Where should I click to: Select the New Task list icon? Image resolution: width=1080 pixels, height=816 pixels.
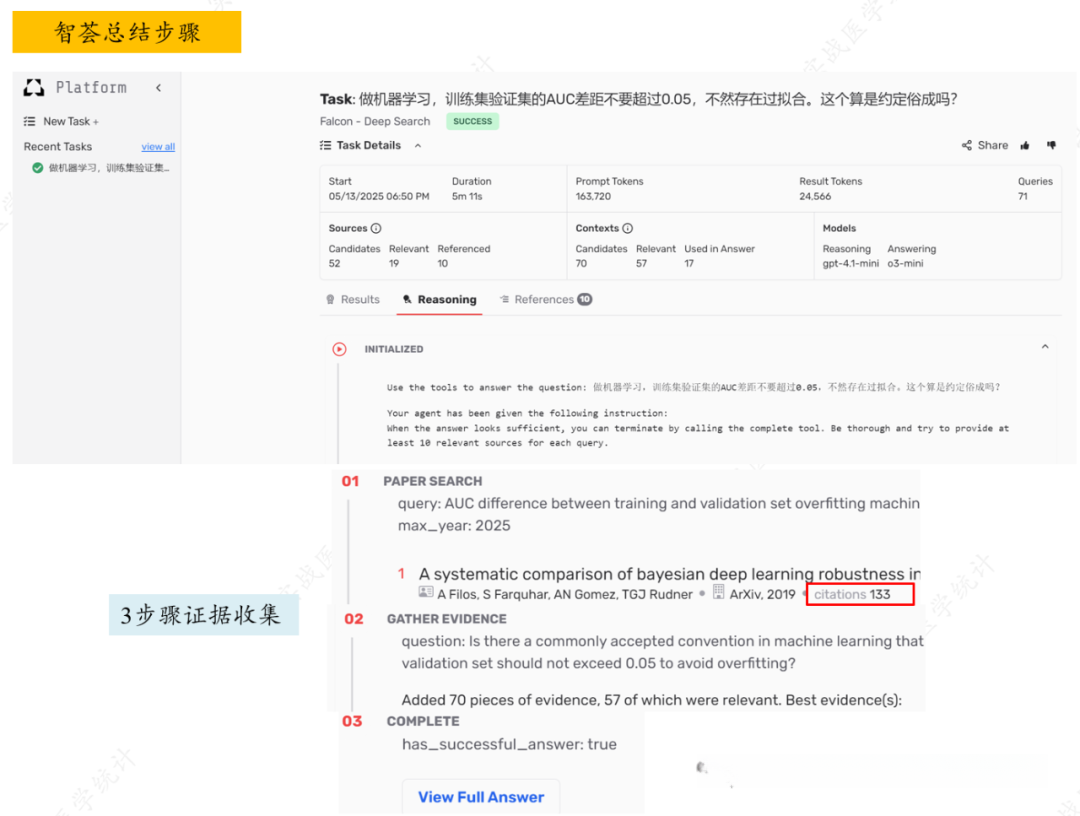click(x=29, y=121)
